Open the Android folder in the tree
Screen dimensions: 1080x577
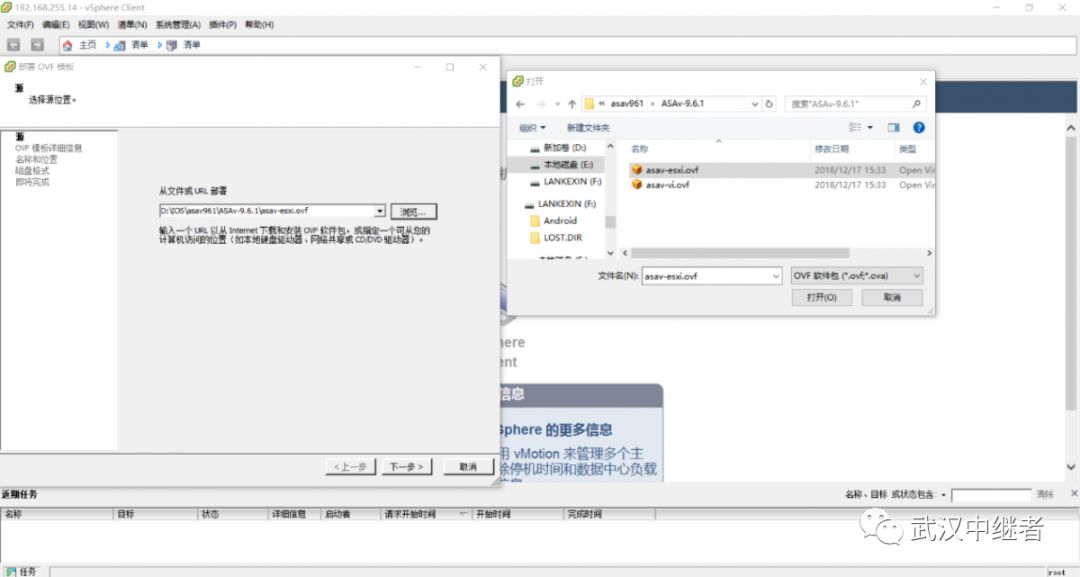(x=559, y=221)
